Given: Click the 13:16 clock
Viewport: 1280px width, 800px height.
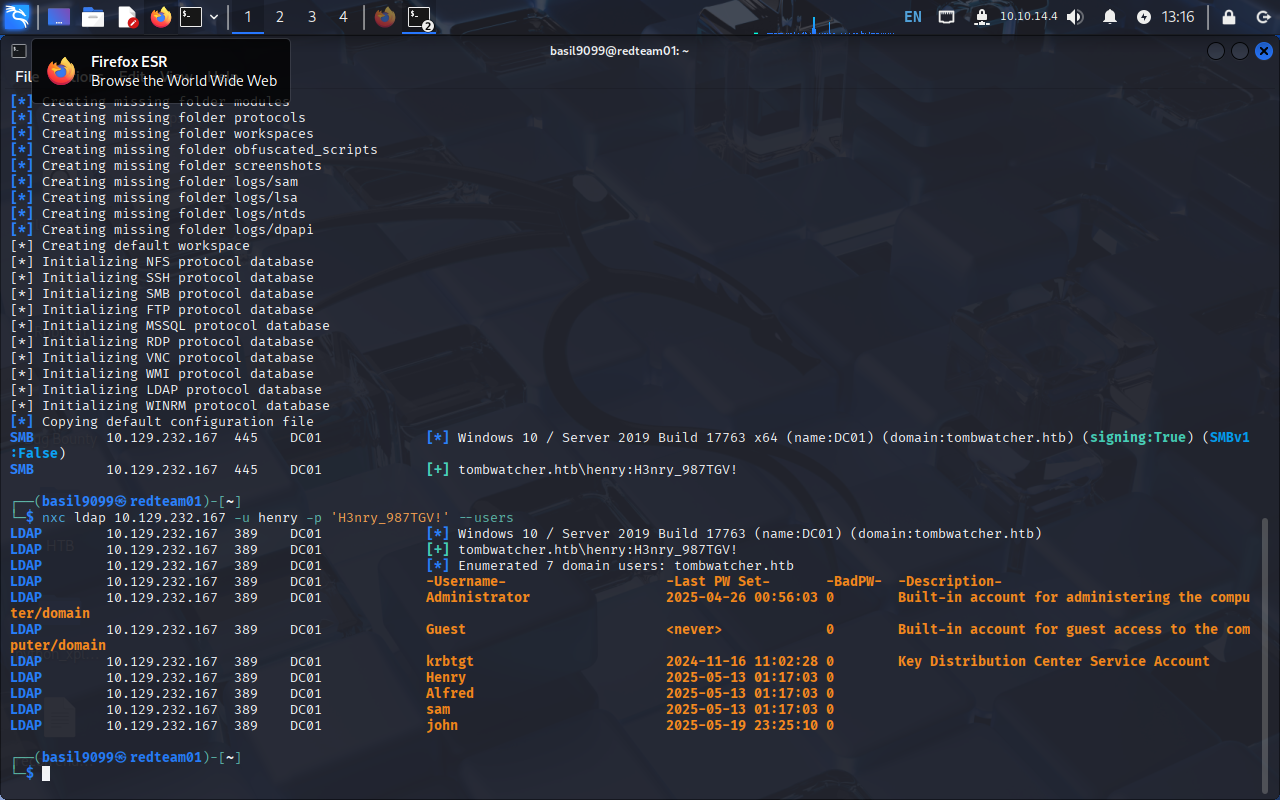Looking at the screenshot, I should pyautogui.click(x=1179, y=16).
